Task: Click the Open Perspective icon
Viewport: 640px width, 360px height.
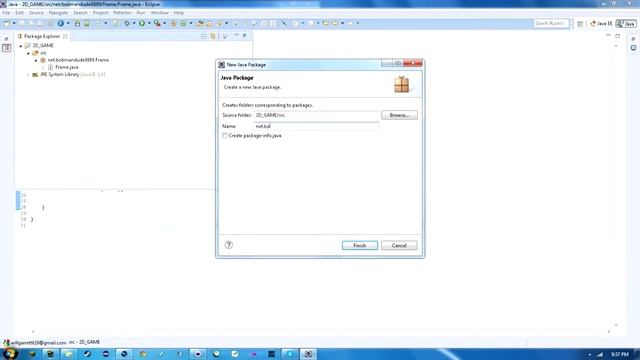Action: [580, 24]
